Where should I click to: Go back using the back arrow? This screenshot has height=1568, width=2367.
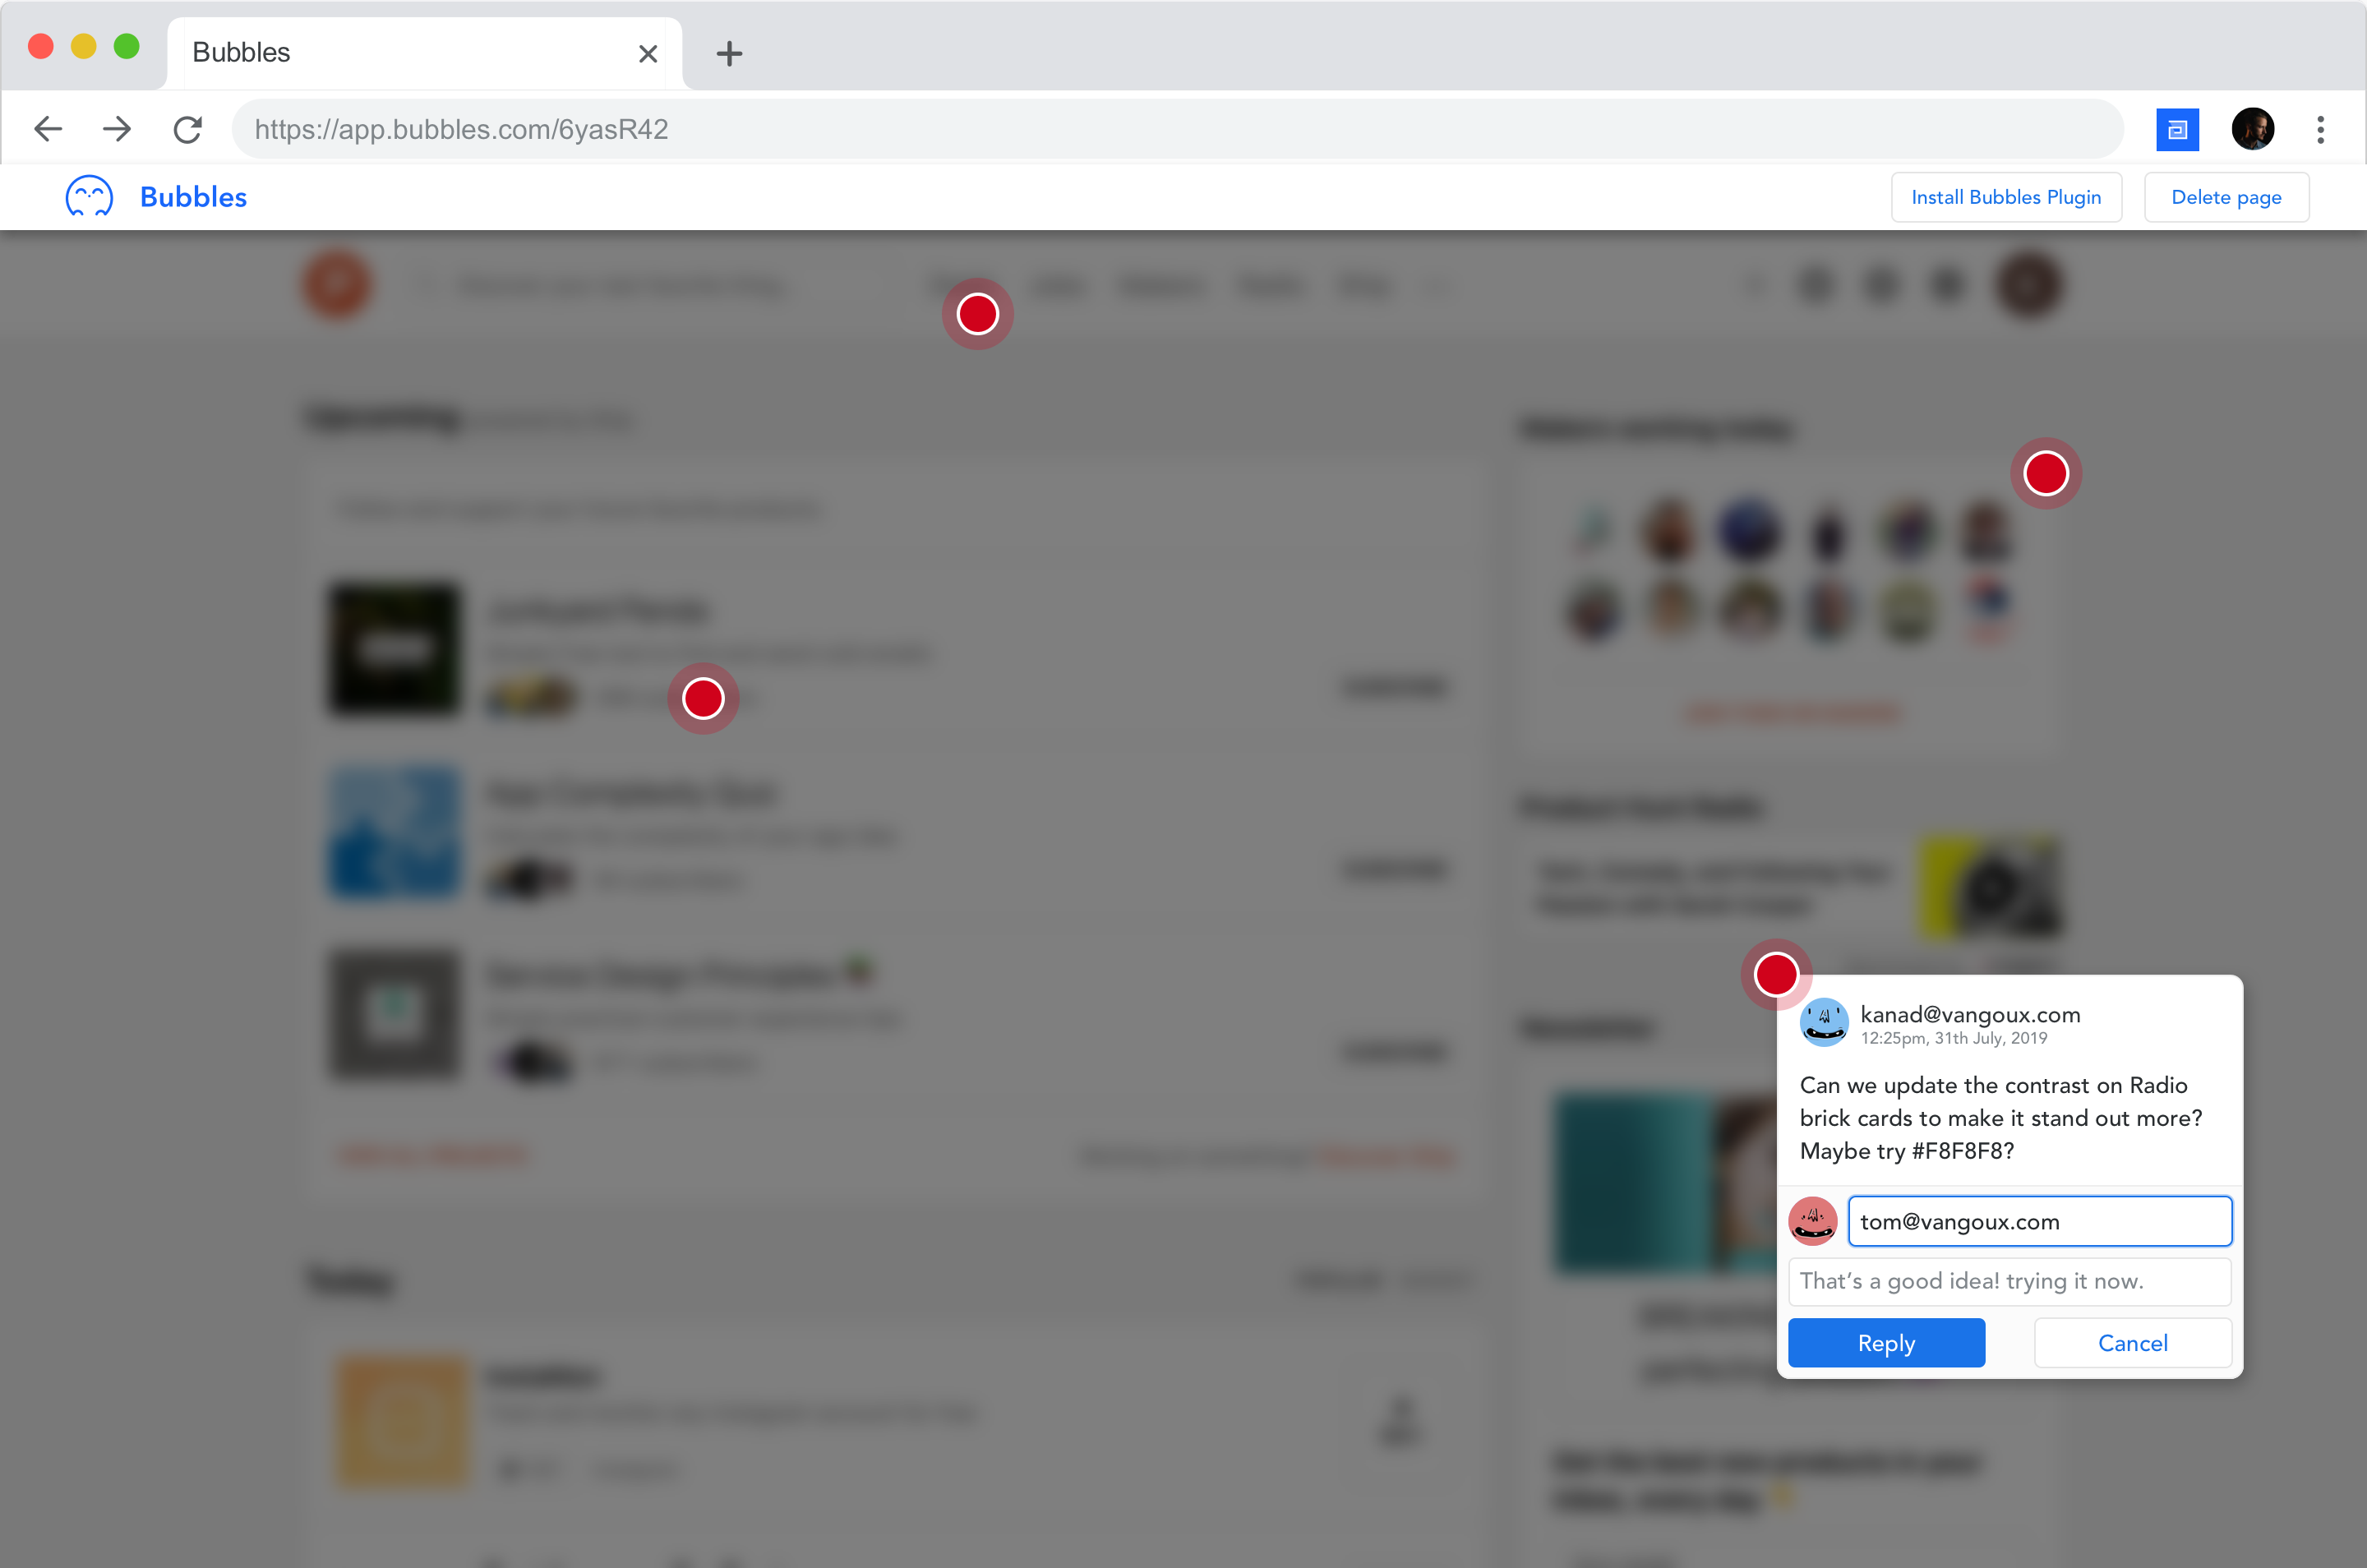48,130
